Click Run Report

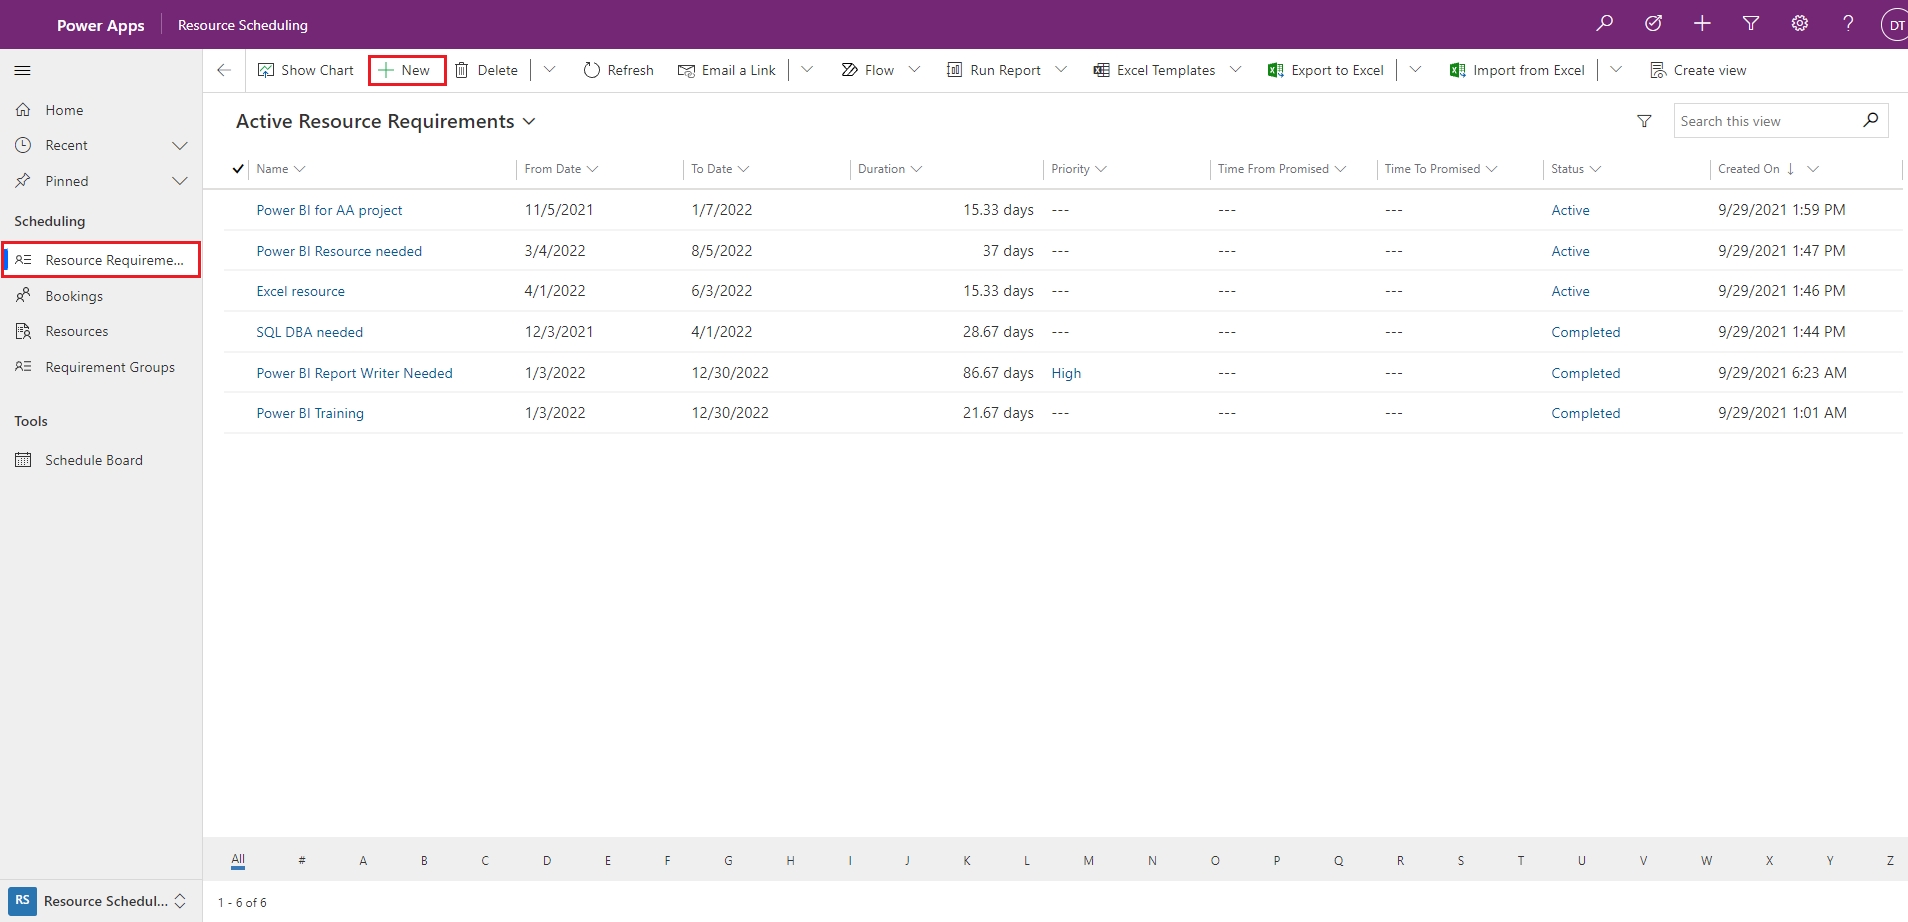click(x=994, y=70)
